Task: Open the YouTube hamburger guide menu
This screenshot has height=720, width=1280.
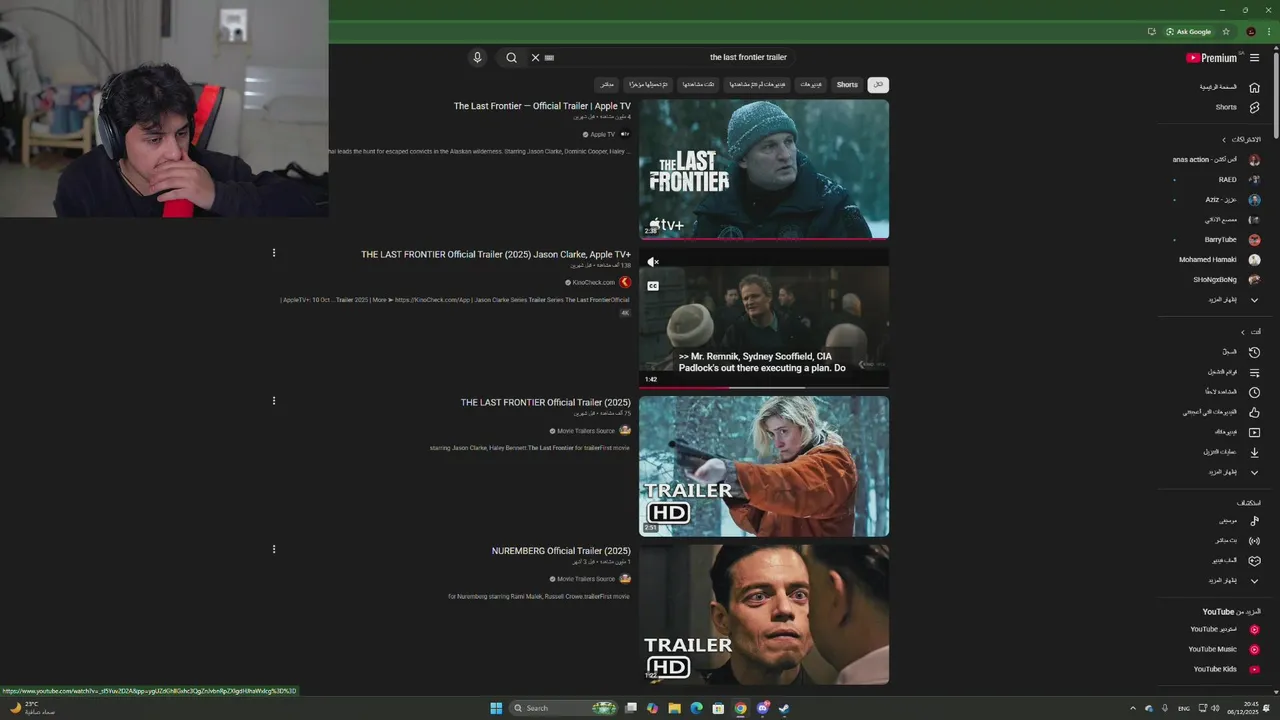Action: pyautogui.click(x=1254, y=58)
